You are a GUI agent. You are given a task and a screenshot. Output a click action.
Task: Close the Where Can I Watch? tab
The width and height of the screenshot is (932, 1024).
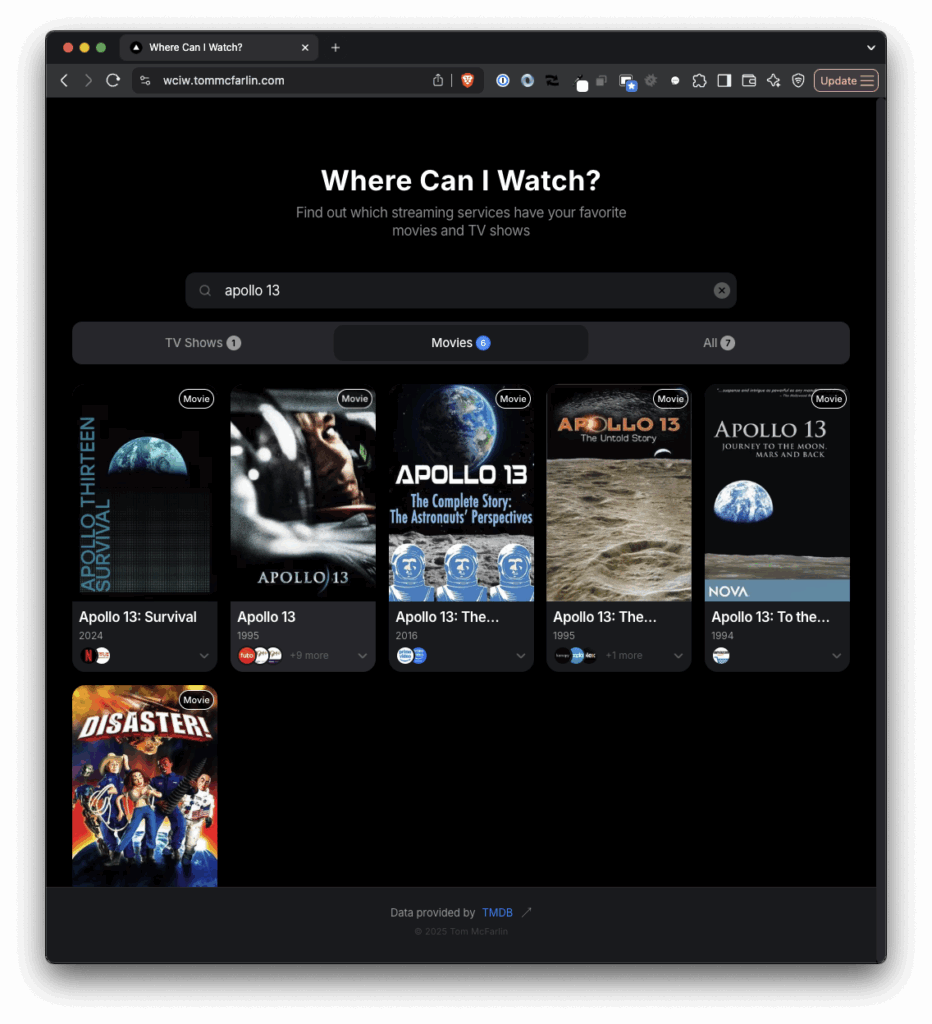(x=305, y=47)
